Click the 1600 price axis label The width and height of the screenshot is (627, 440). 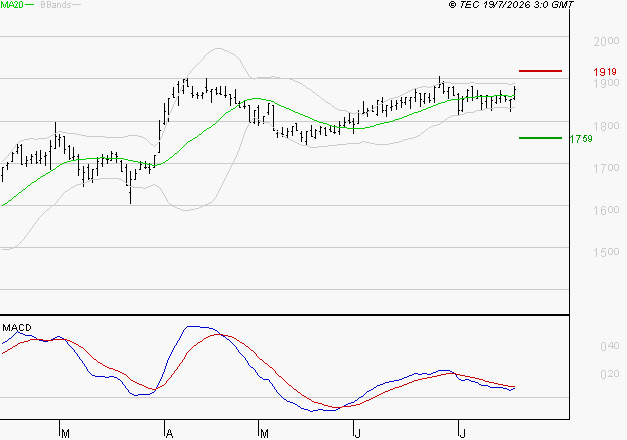click(x=606, y=210)
